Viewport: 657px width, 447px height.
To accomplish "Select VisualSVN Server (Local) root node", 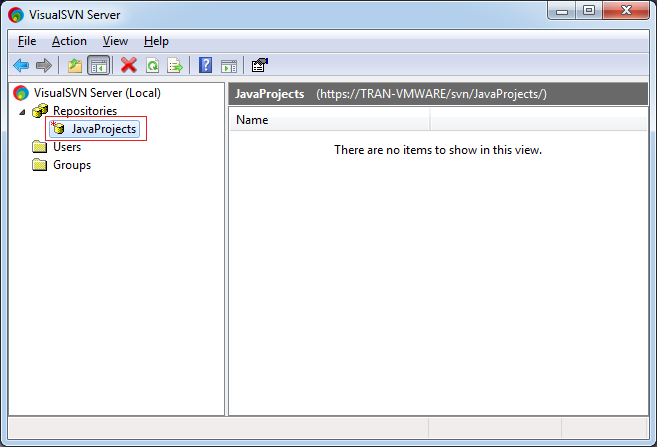I will (x=97, y=93).
